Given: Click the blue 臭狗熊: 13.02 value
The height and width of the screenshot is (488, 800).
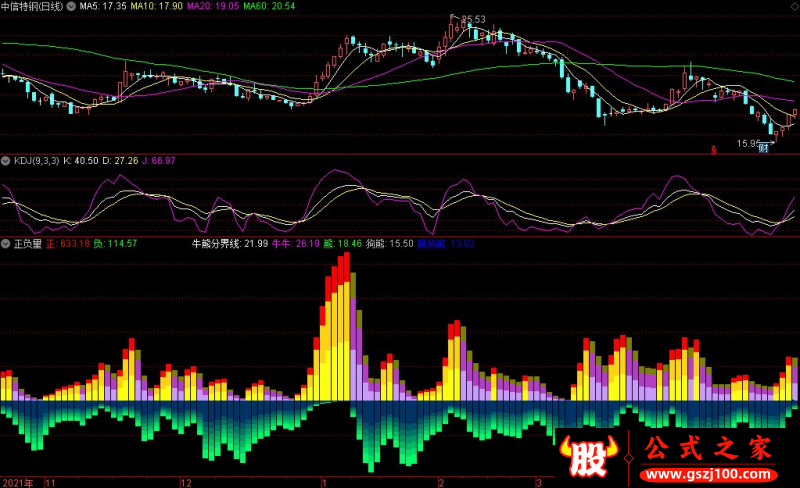Looking at the screenshot, I should coord(446,244).
